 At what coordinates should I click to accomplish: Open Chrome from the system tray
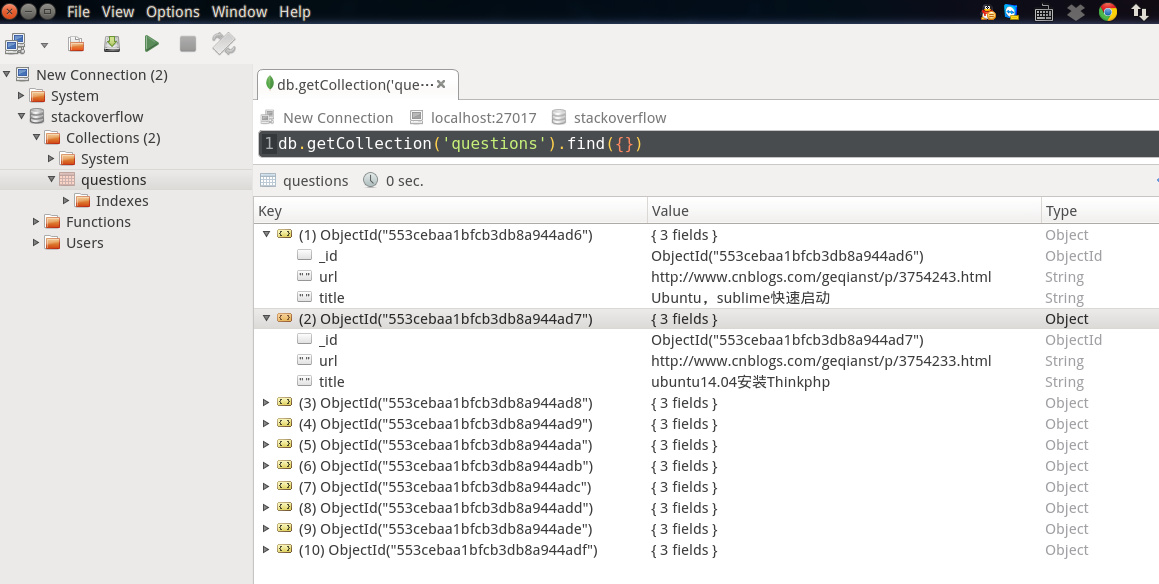(x=1107, y=12)
